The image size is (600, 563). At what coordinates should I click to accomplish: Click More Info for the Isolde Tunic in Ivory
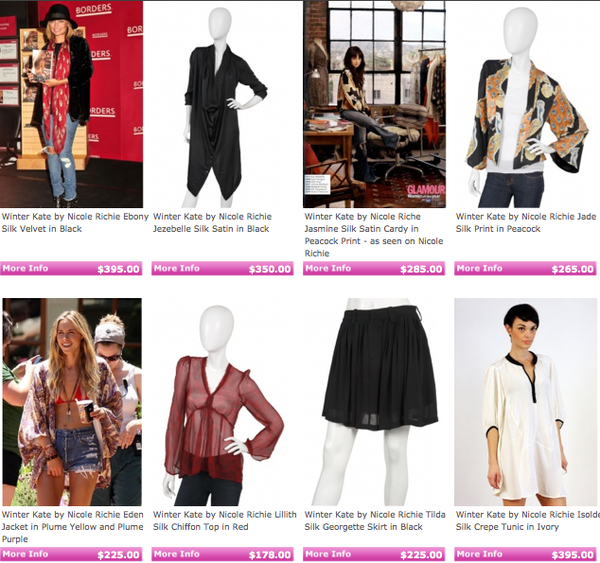[x=479, y=554]
